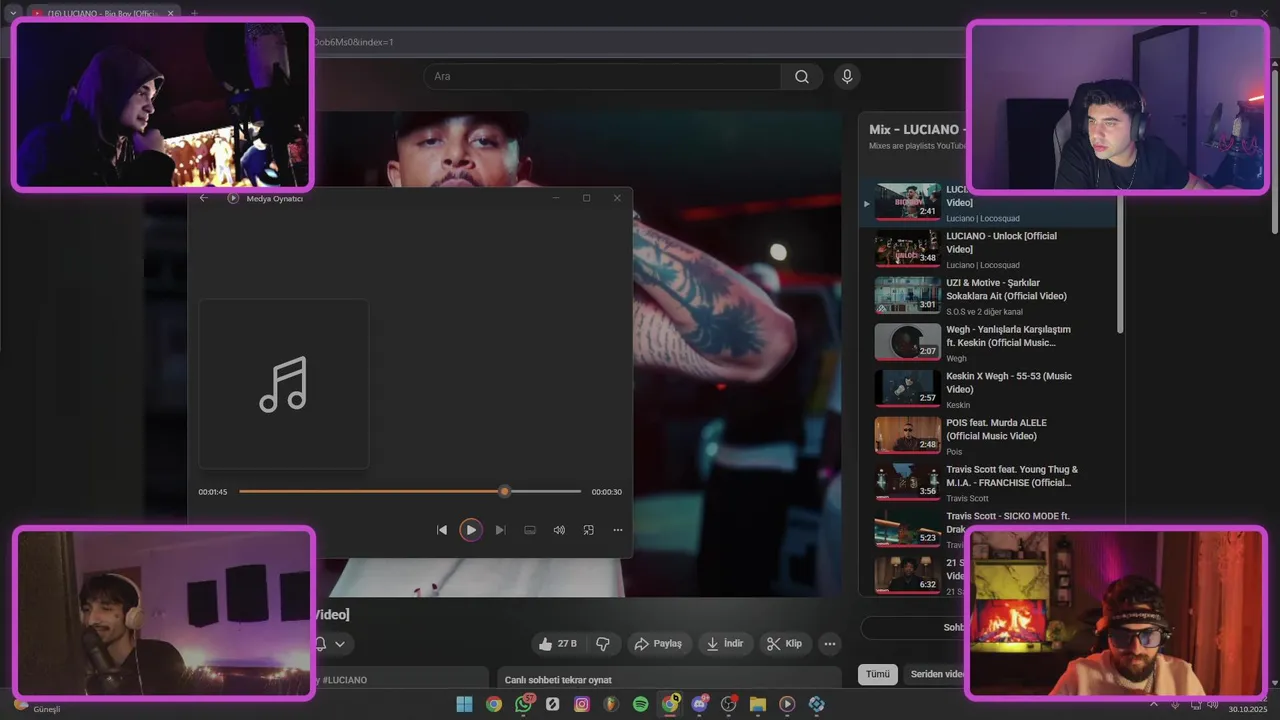Viewport: 1280px width, 720px height.
Task: Skip to previous track in Medya Oynatıcı
Action: tap(442, 530)
